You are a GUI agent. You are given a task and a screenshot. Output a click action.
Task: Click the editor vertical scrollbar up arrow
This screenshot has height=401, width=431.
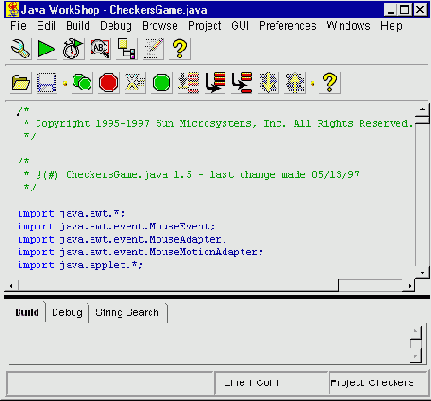pyautogui.click(x=422, y=109)
